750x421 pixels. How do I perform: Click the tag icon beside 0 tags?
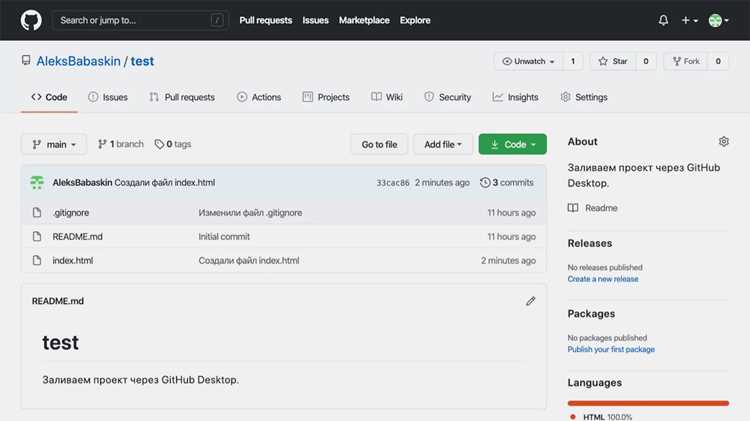(159, 144)
